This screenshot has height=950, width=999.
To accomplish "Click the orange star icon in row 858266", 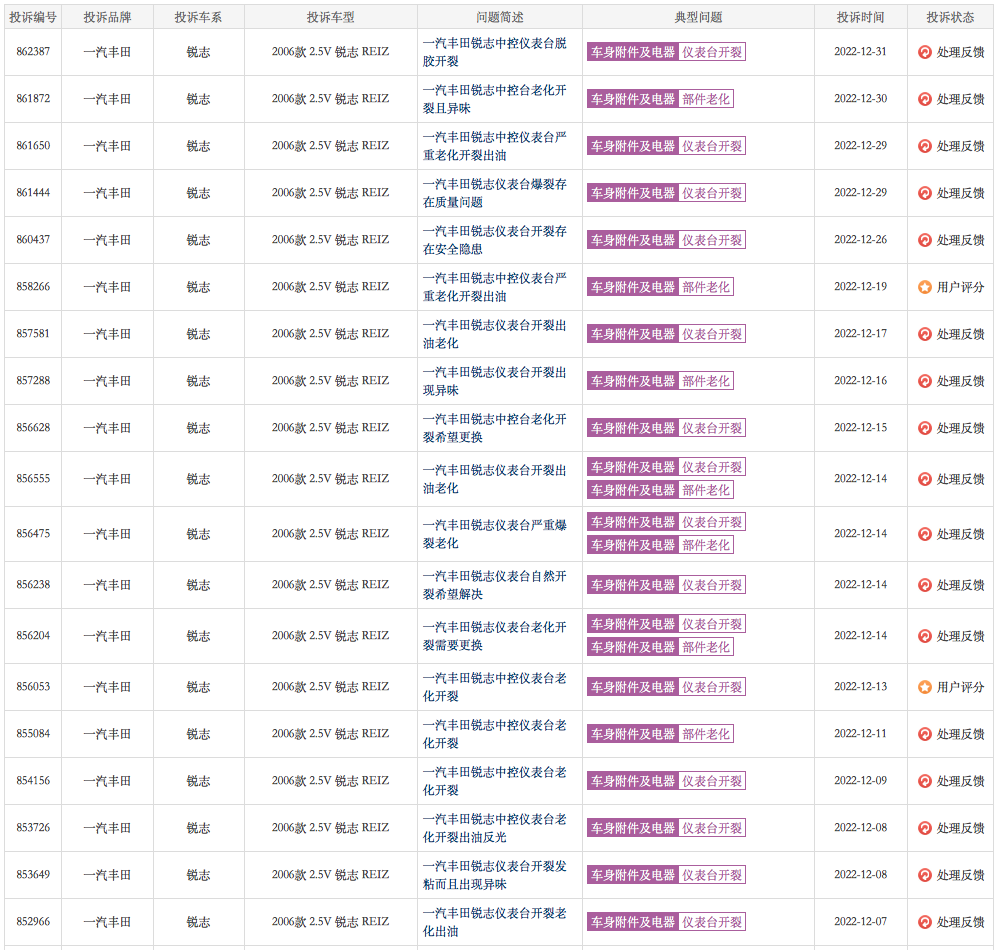I will coord(925,287).
